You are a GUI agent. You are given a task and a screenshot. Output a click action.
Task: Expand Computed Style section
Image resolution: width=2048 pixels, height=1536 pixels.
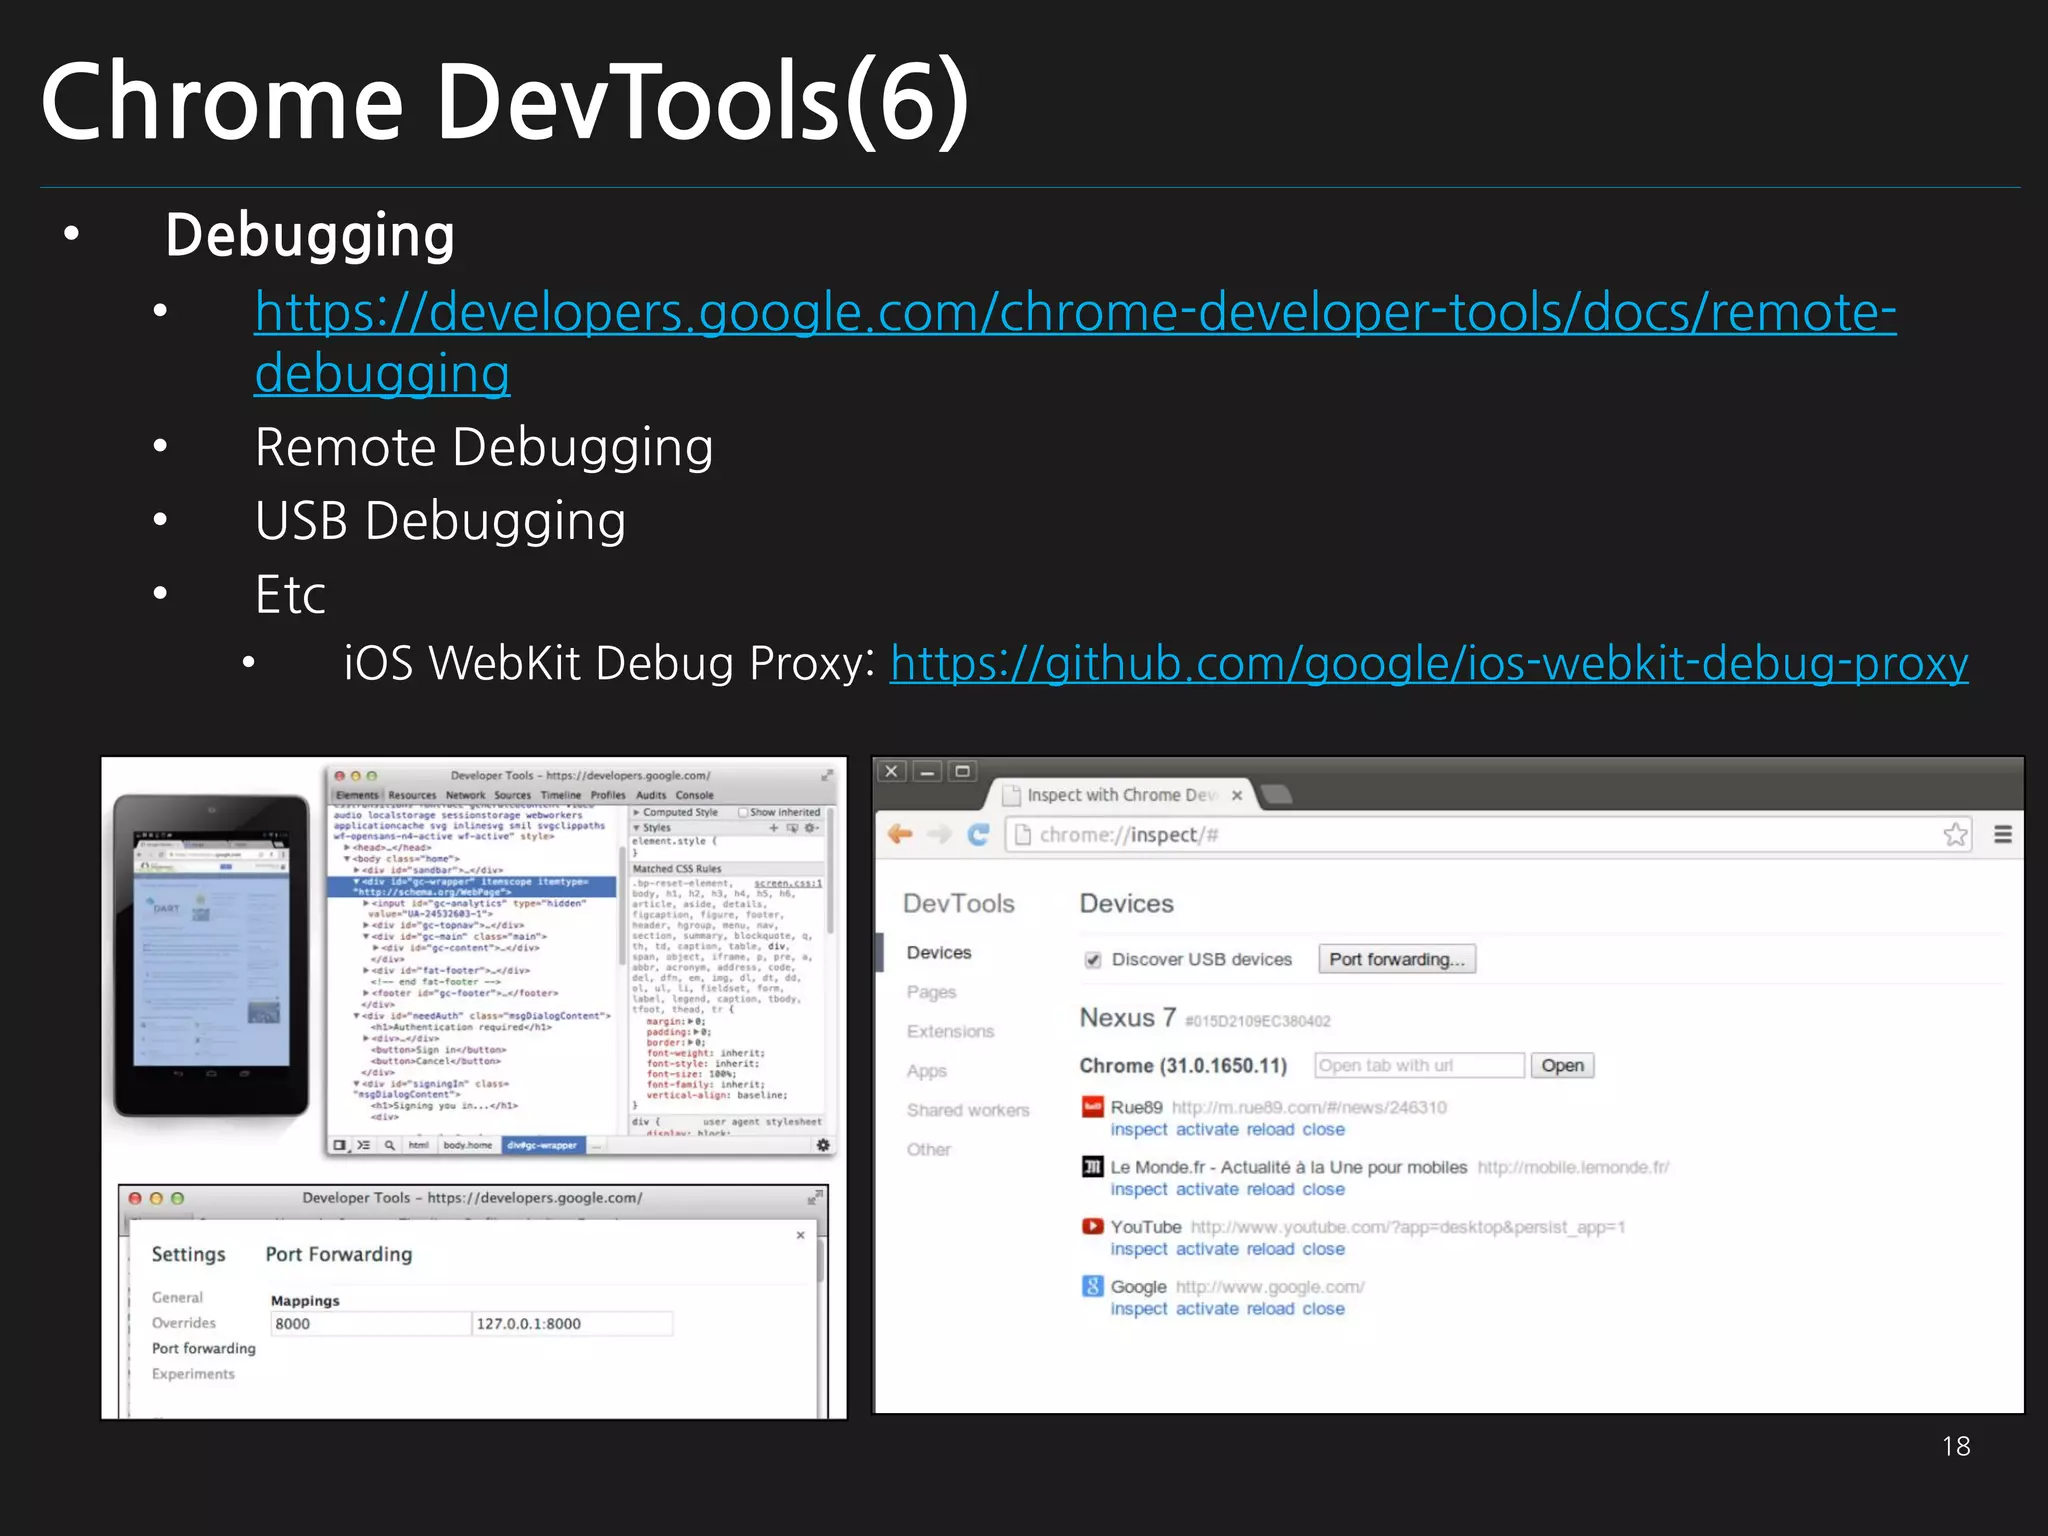[x=637, y=813]
